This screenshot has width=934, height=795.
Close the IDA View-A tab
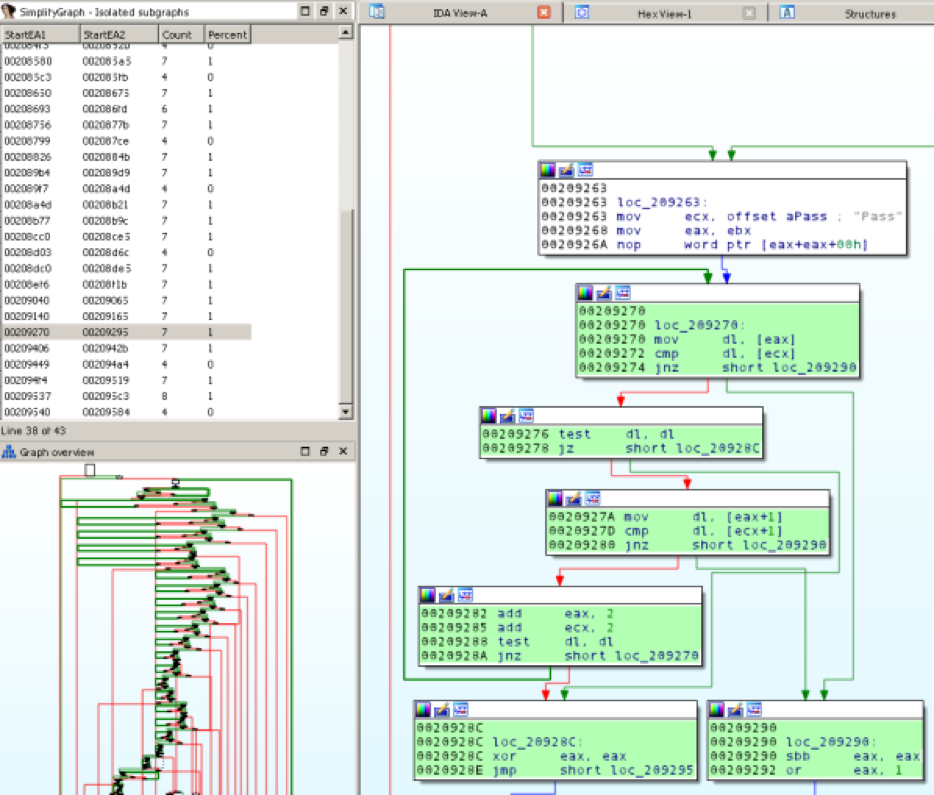(x=544, y=13)
